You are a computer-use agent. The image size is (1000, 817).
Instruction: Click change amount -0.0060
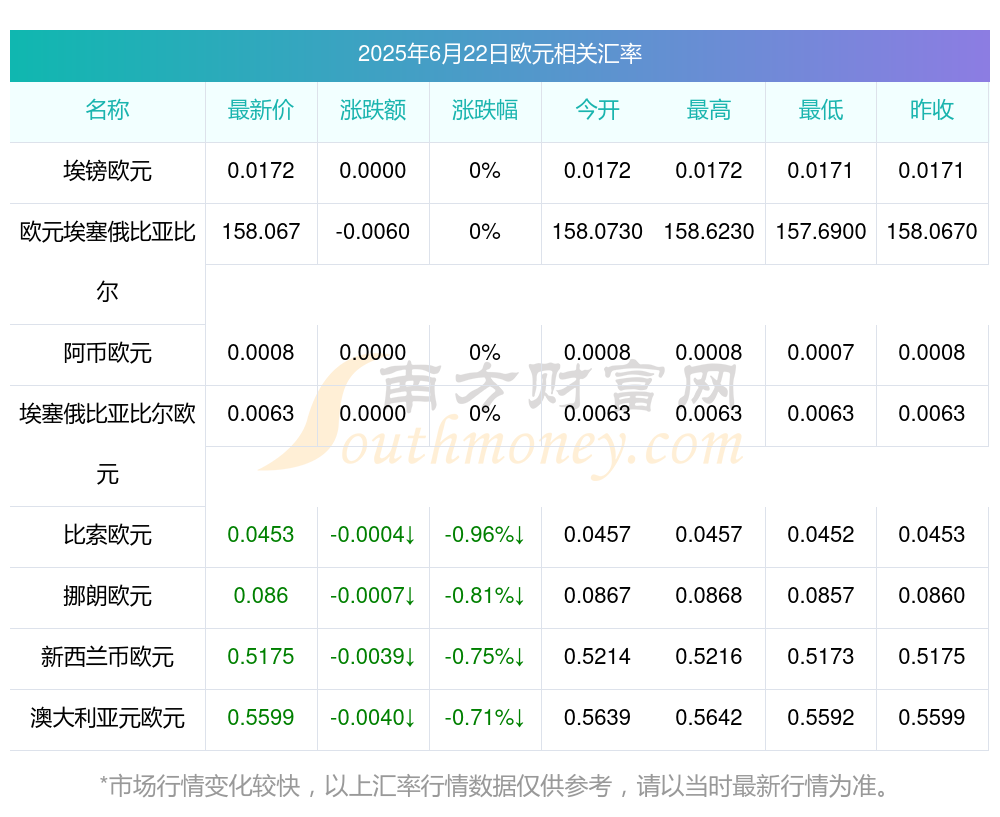pyautogui.click(x=372, y=232)
